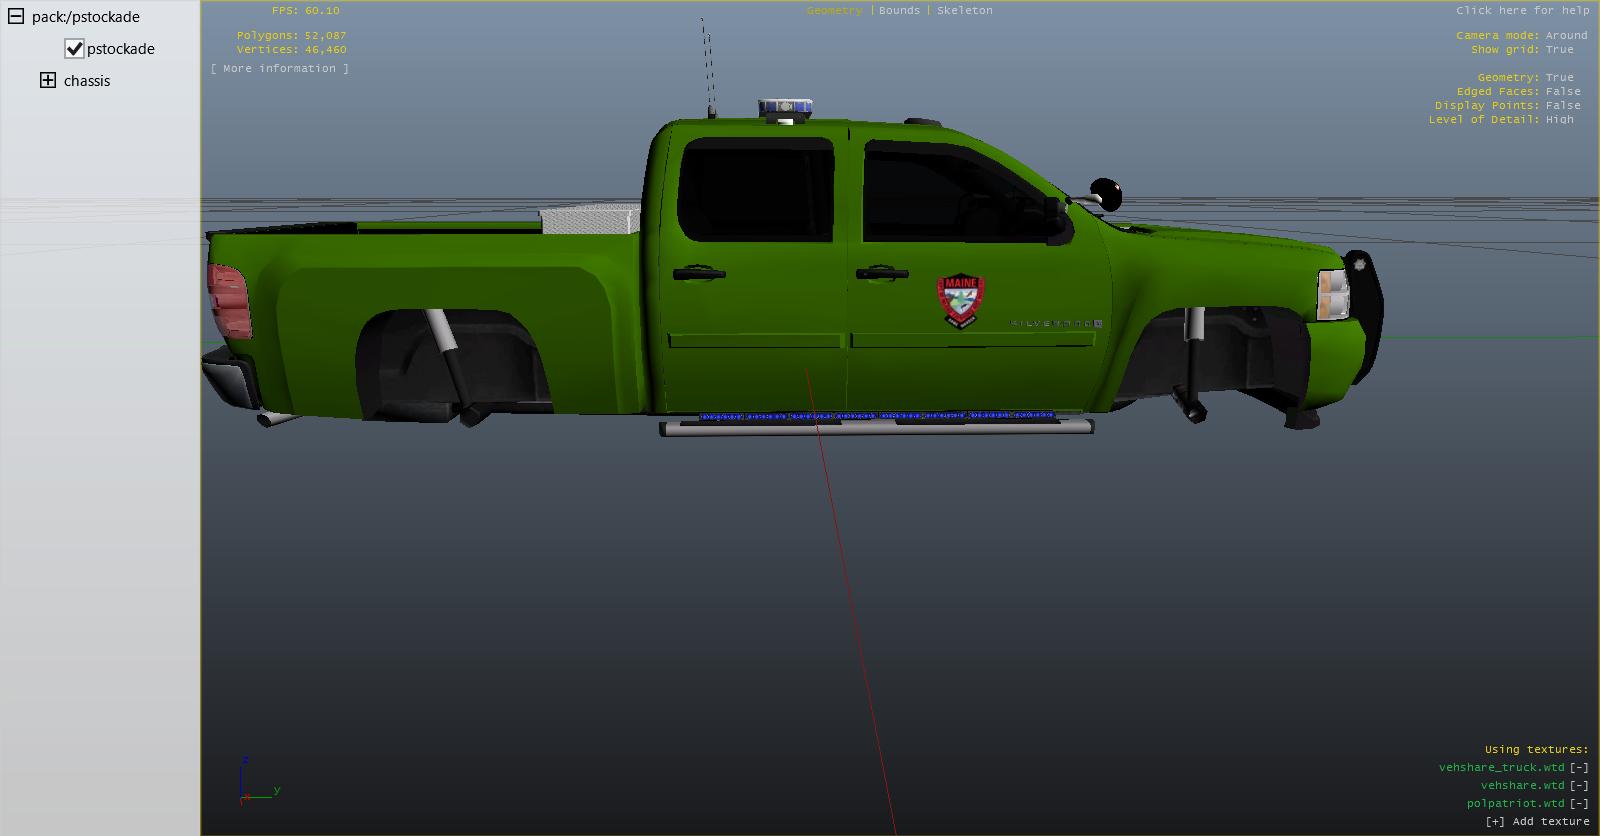The image size is (1600, 836).
Task: Remove vehshare_truck.wtd with its [-] icon
Action: pyautogui.click(x=1579, y=768)
